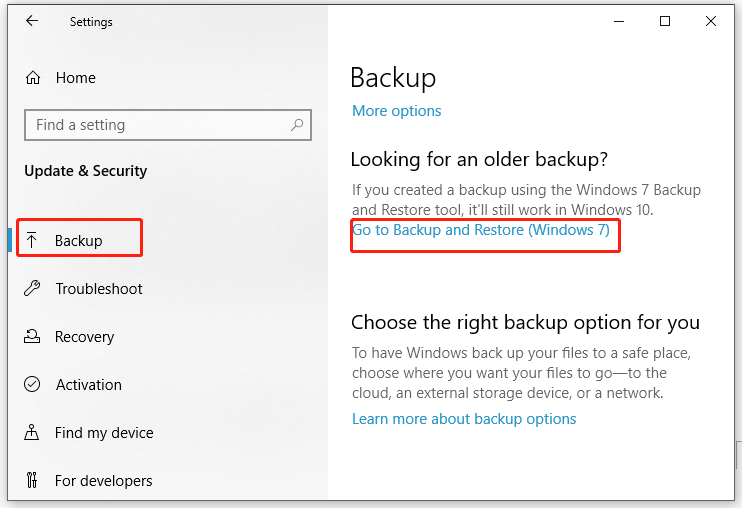Open the More options link
The height and width of the screenshot is (508, 742).
coord(396,111)
